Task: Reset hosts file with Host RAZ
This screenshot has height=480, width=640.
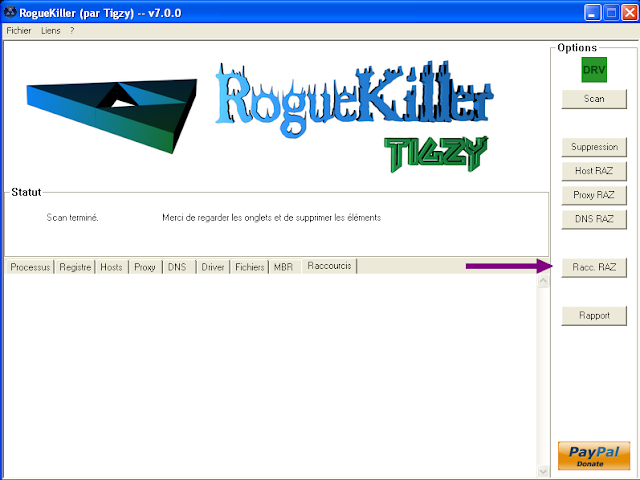Action: [x=594, y=171]
